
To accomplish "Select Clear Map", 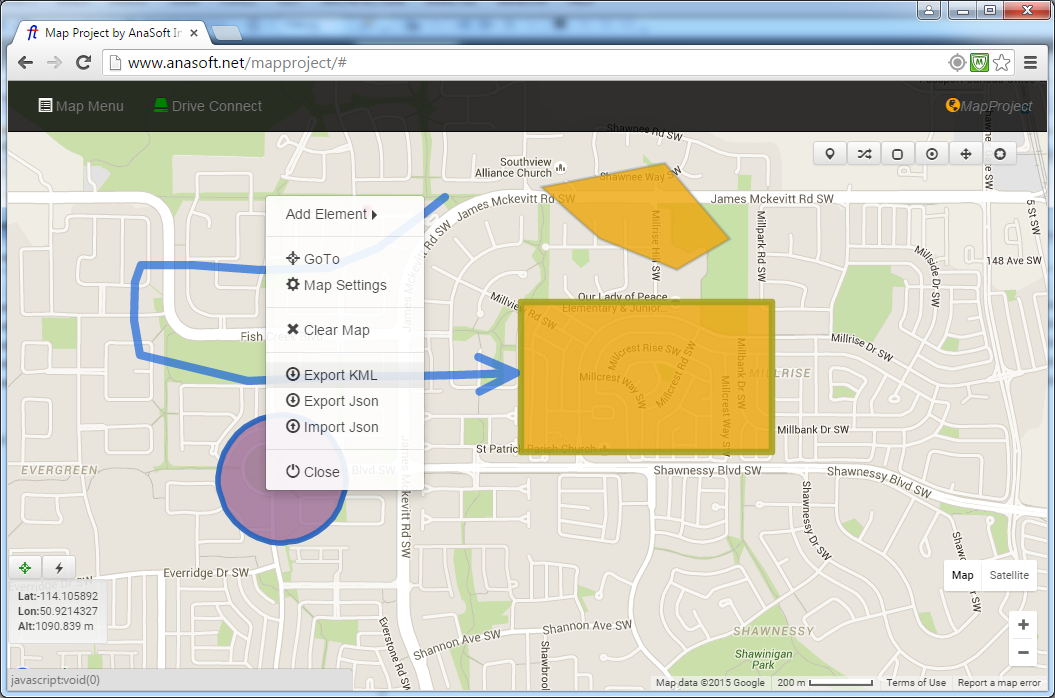I will (344, 330).
